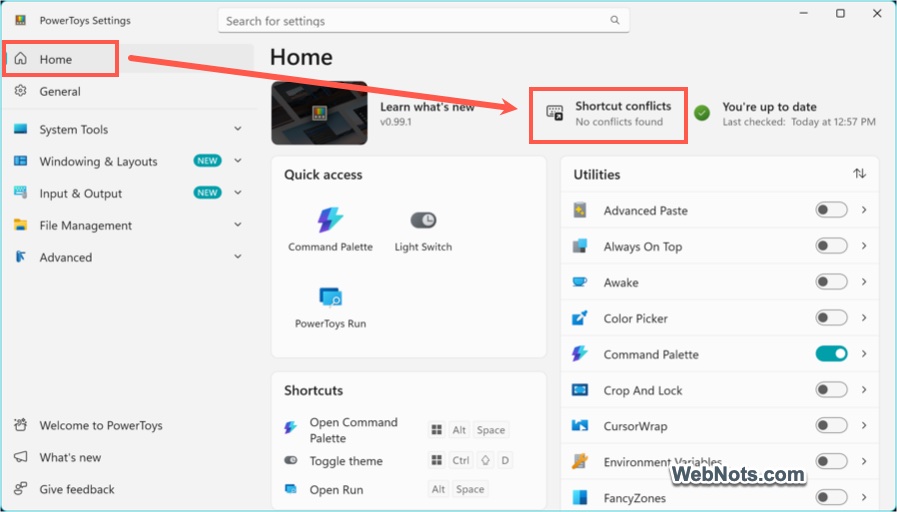Viewport: 897px width, 512px height.
Task: Turn on the FancyZones toggle
Action: 831,497
